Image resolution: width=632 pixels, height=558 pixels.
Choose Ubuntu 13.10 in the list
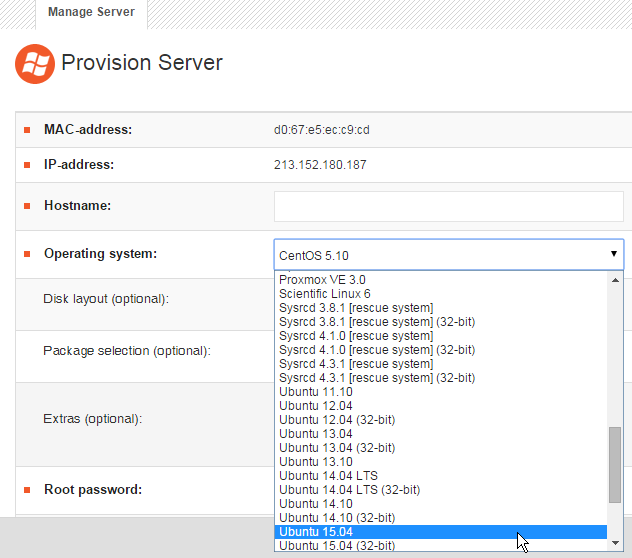pyautogui.click(x=441, y=462)
